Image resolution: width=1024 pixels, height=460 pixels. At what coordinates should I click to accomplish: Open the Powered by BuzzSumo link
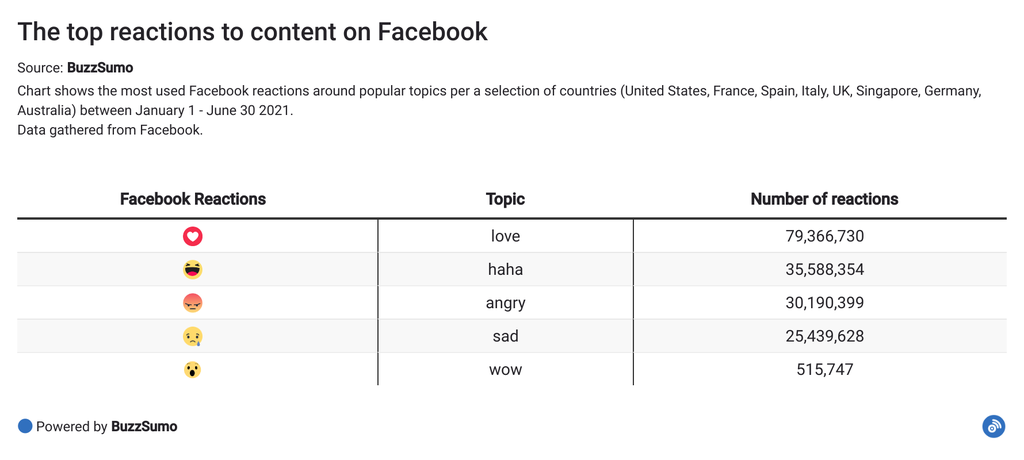(144, 426)
